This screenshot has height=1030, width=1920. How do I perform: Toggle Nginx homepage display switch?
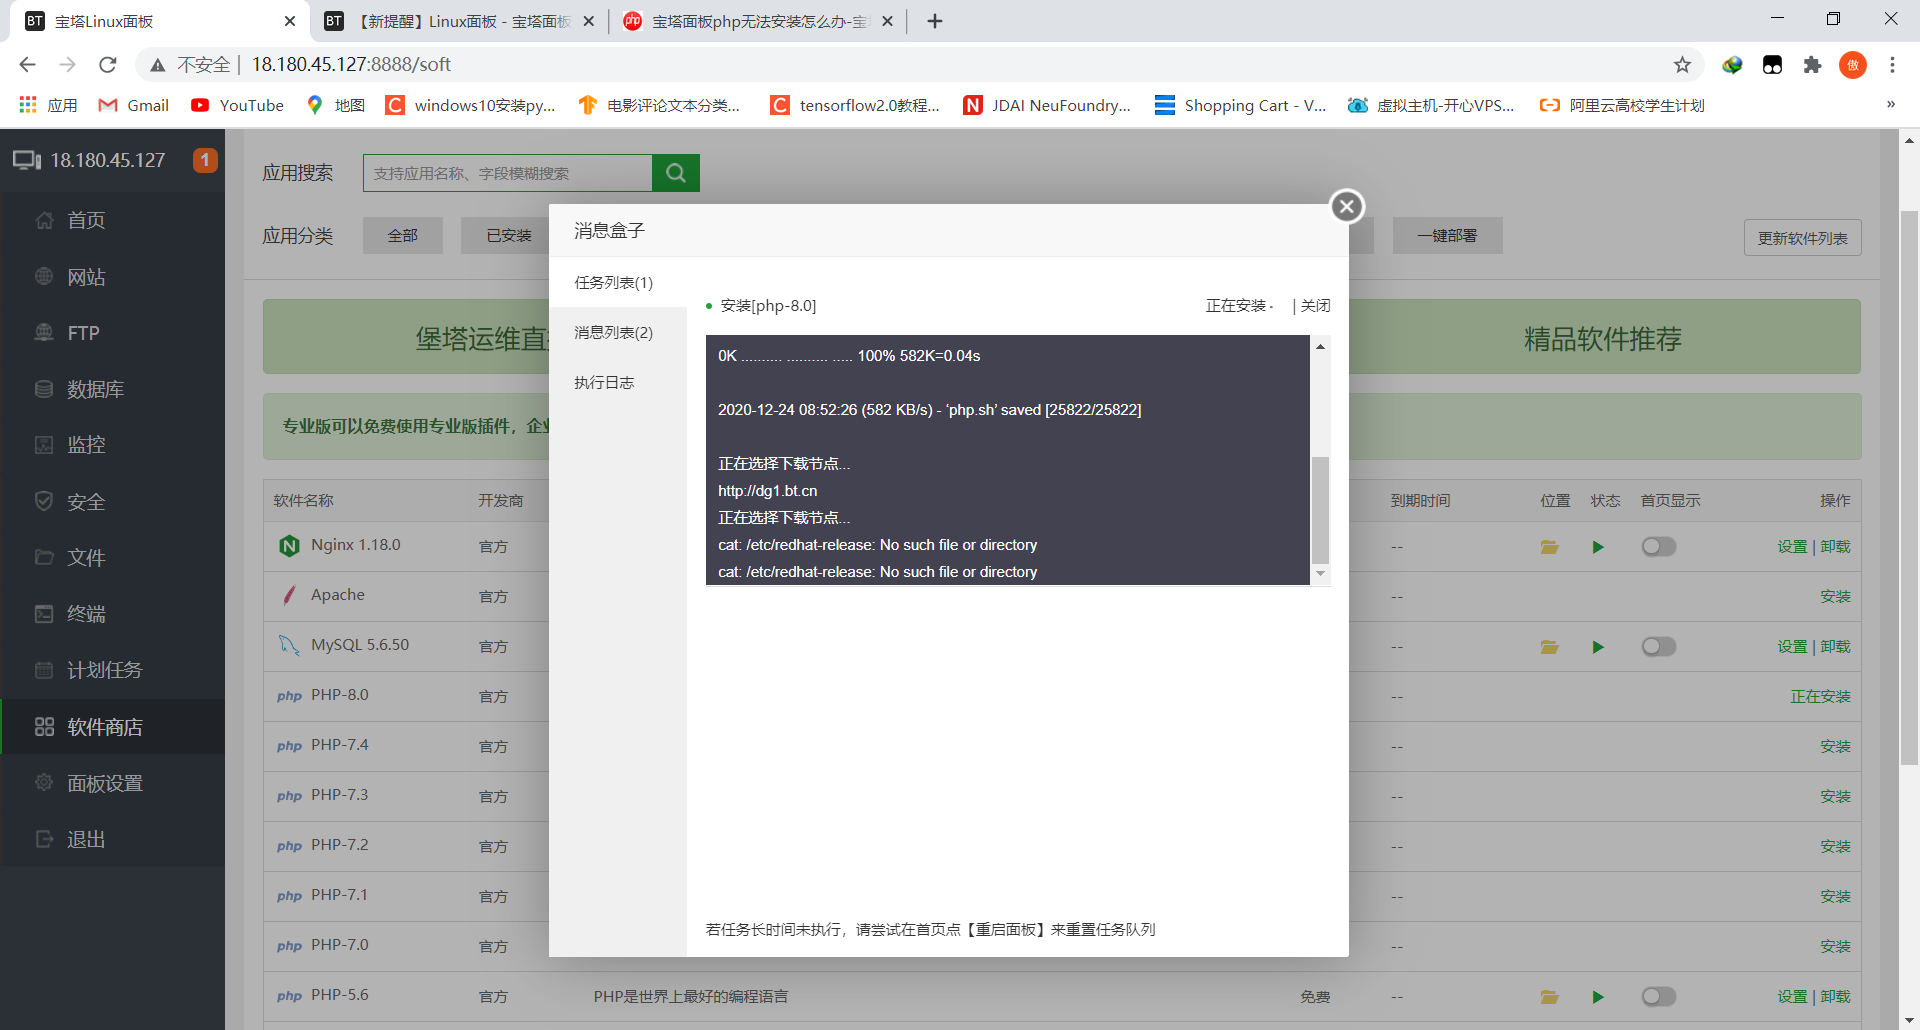[1658, 547]
